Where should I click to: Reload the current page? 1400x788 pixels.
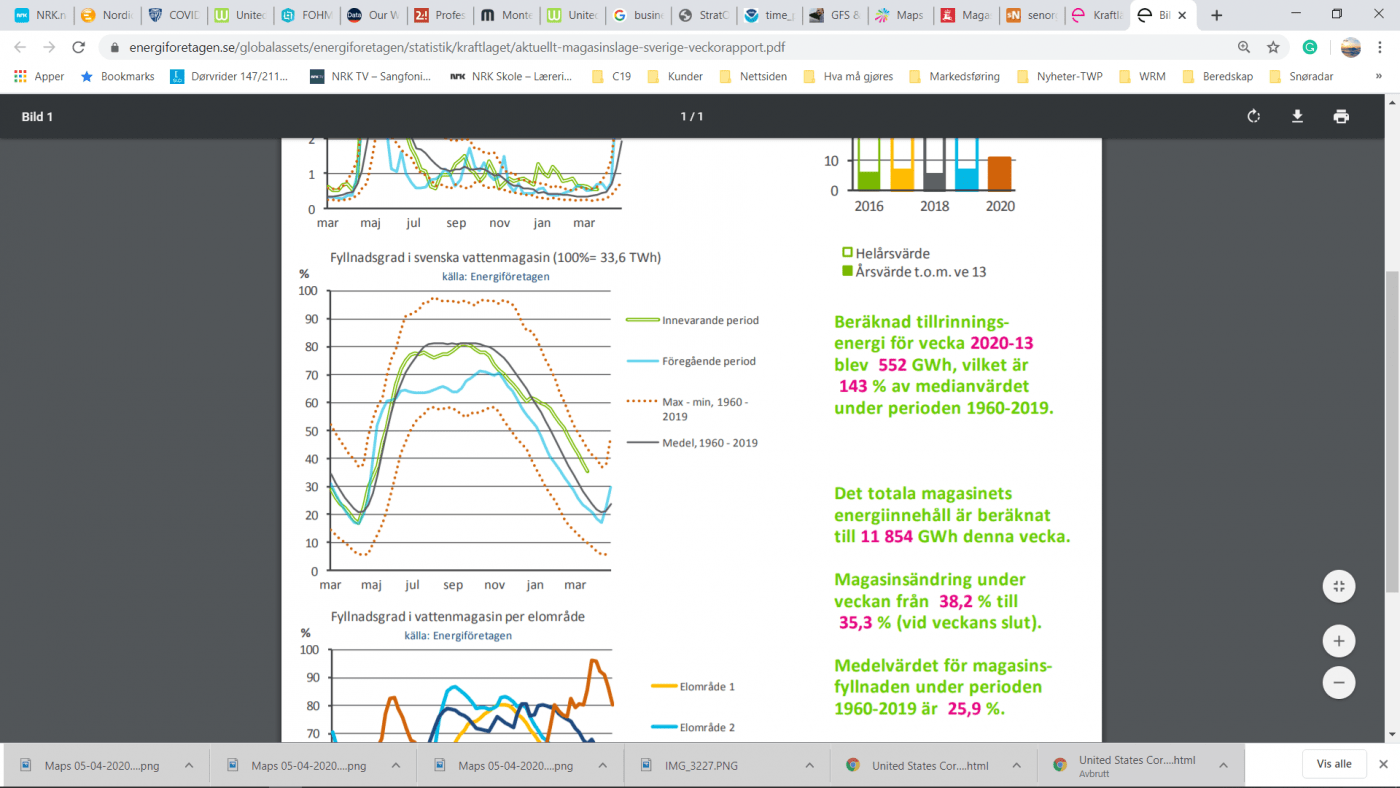click(x=79, y=47)
